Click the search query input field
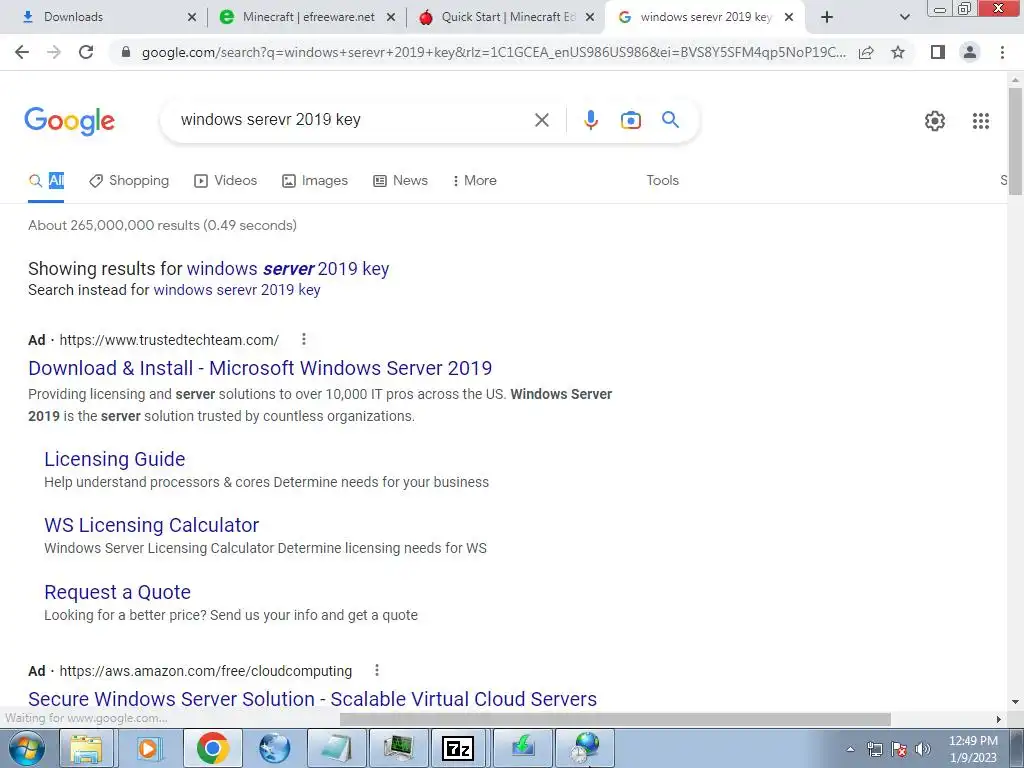 point(353,120)
